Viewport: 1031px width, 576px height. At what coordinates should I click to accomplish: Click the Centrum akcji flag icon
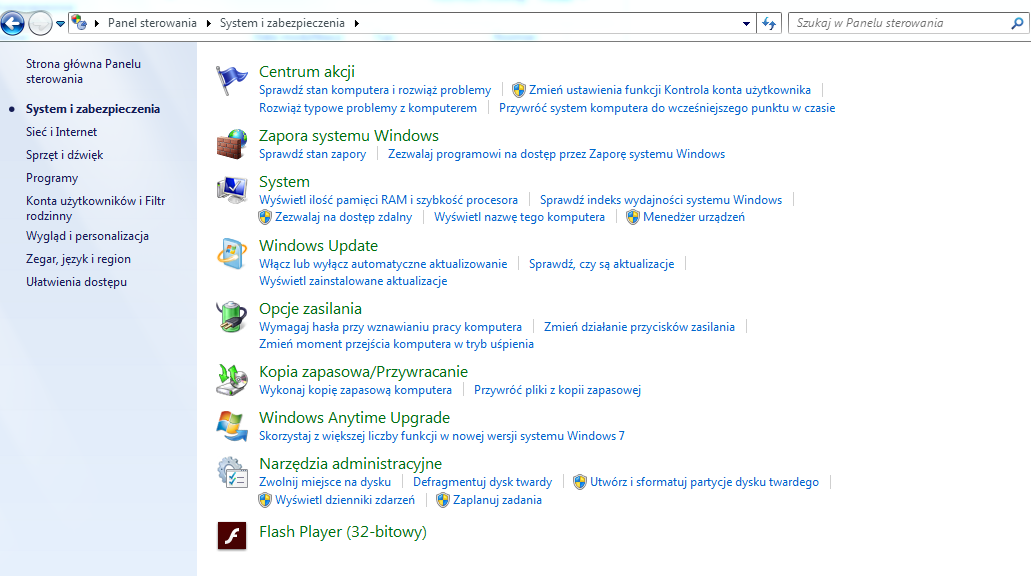(231, 82)
